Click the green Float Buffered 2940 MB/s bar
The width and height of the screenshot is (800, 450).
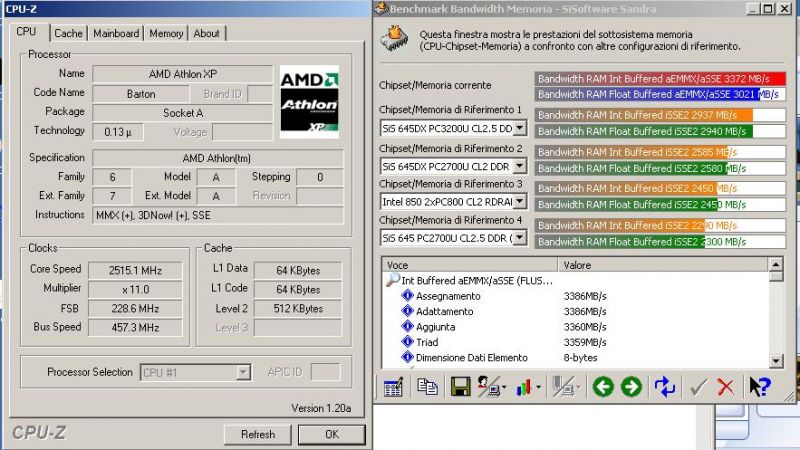point(660,131)
